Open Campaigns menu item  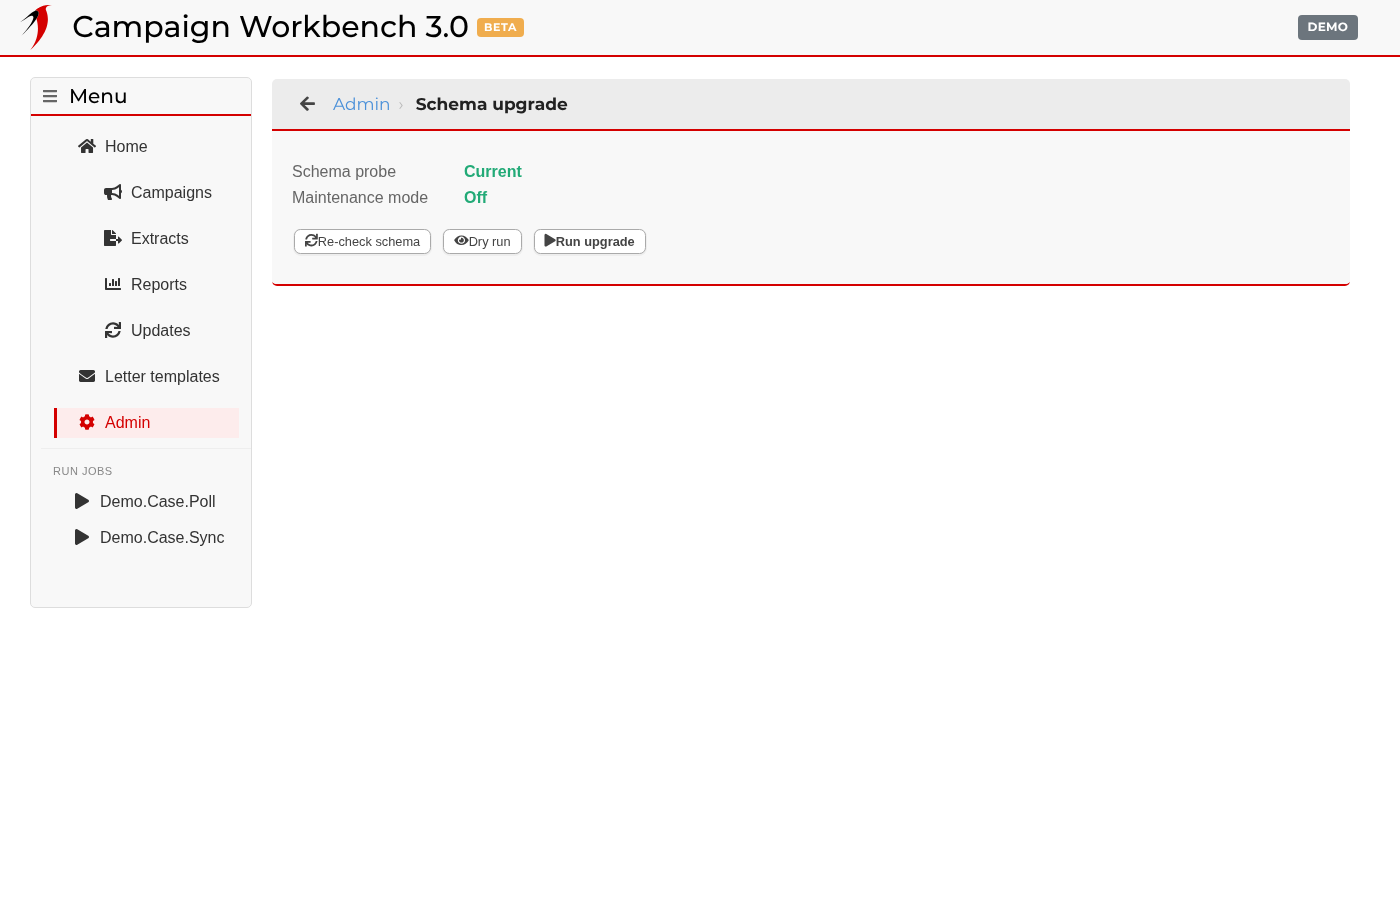click(x=171, y=192)
